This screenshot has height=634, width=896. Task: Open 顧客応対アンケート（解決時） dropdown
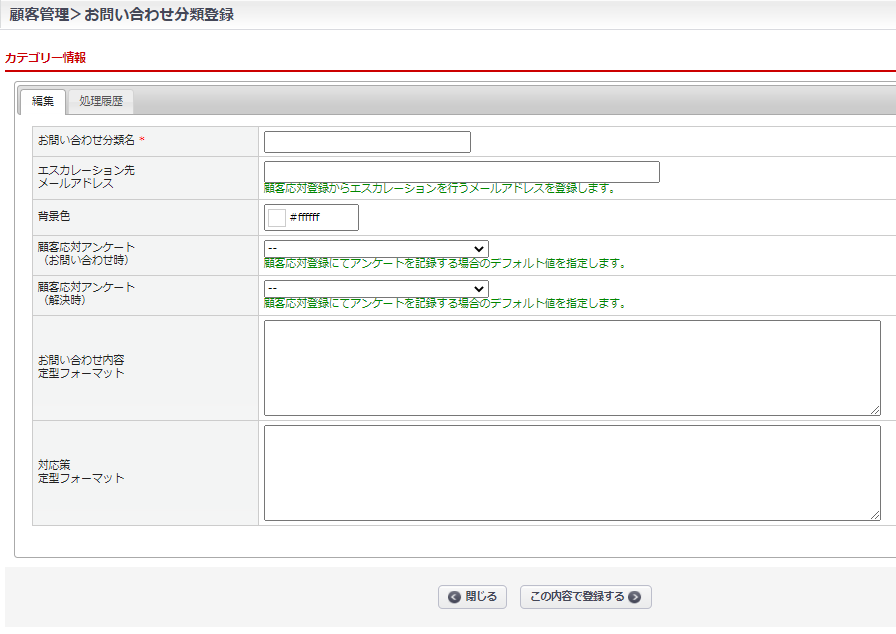[x=376, y=289]
